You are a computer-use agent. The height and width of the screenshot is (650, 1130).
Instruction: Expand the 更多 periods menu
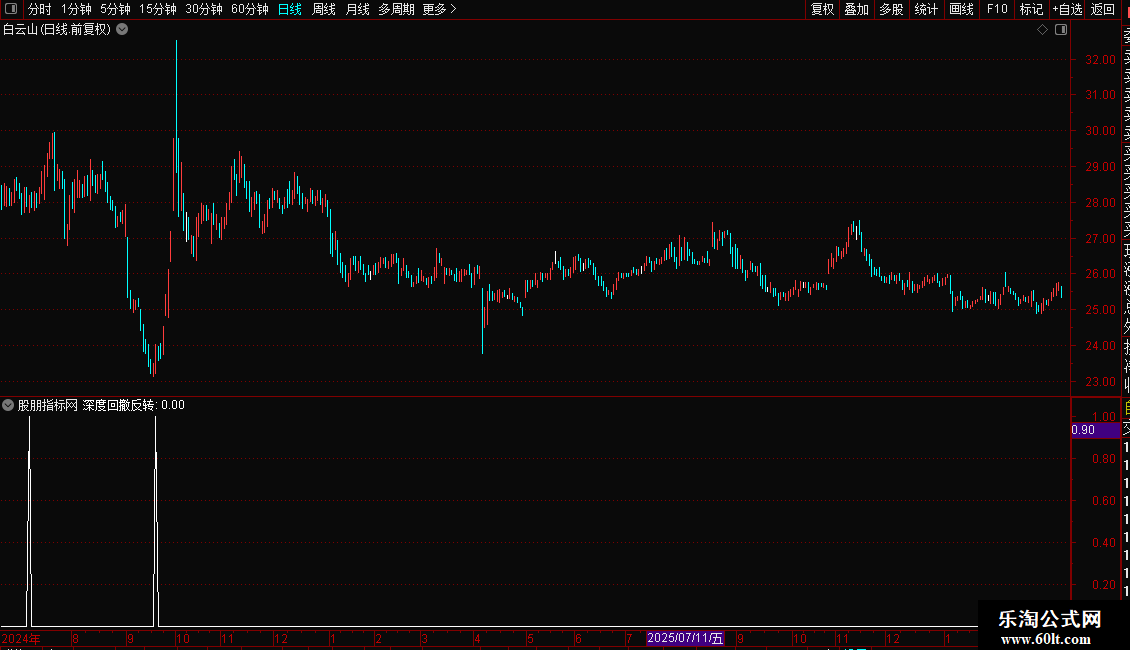coord(439,9)
